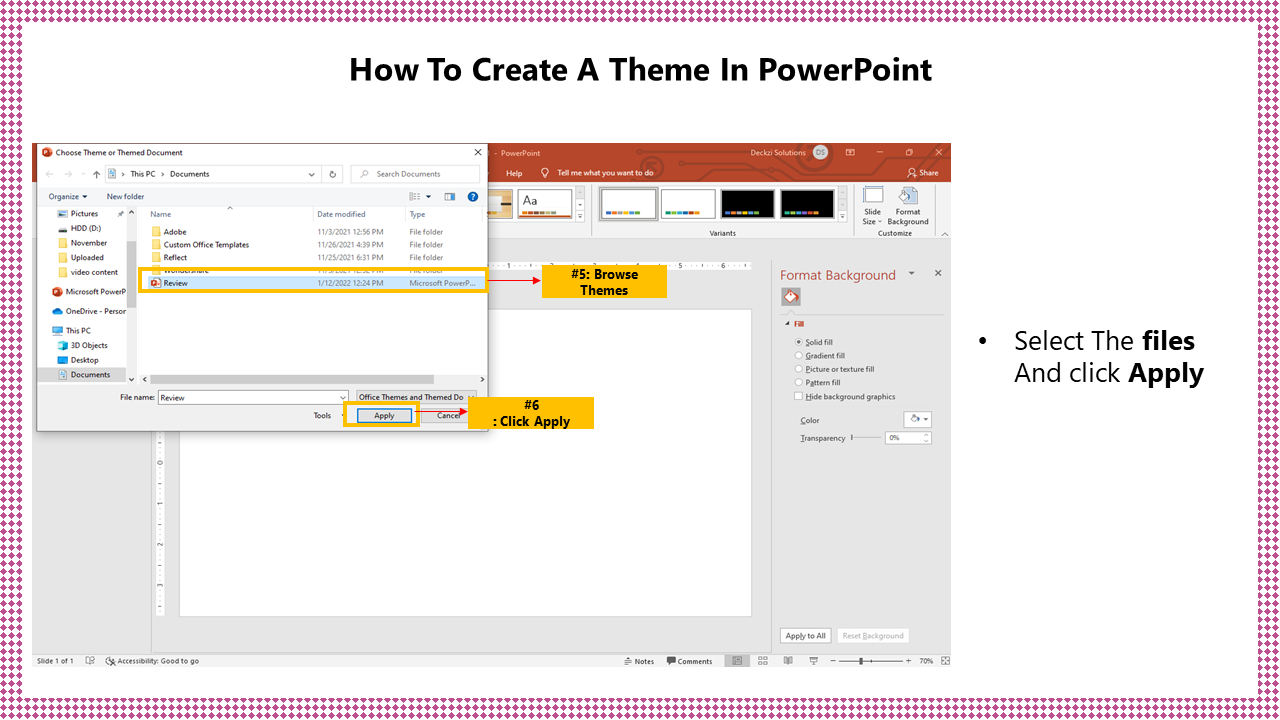Switch to Normal view in status bar
This screenshot has width=1280, height=720.
[737, 661]
